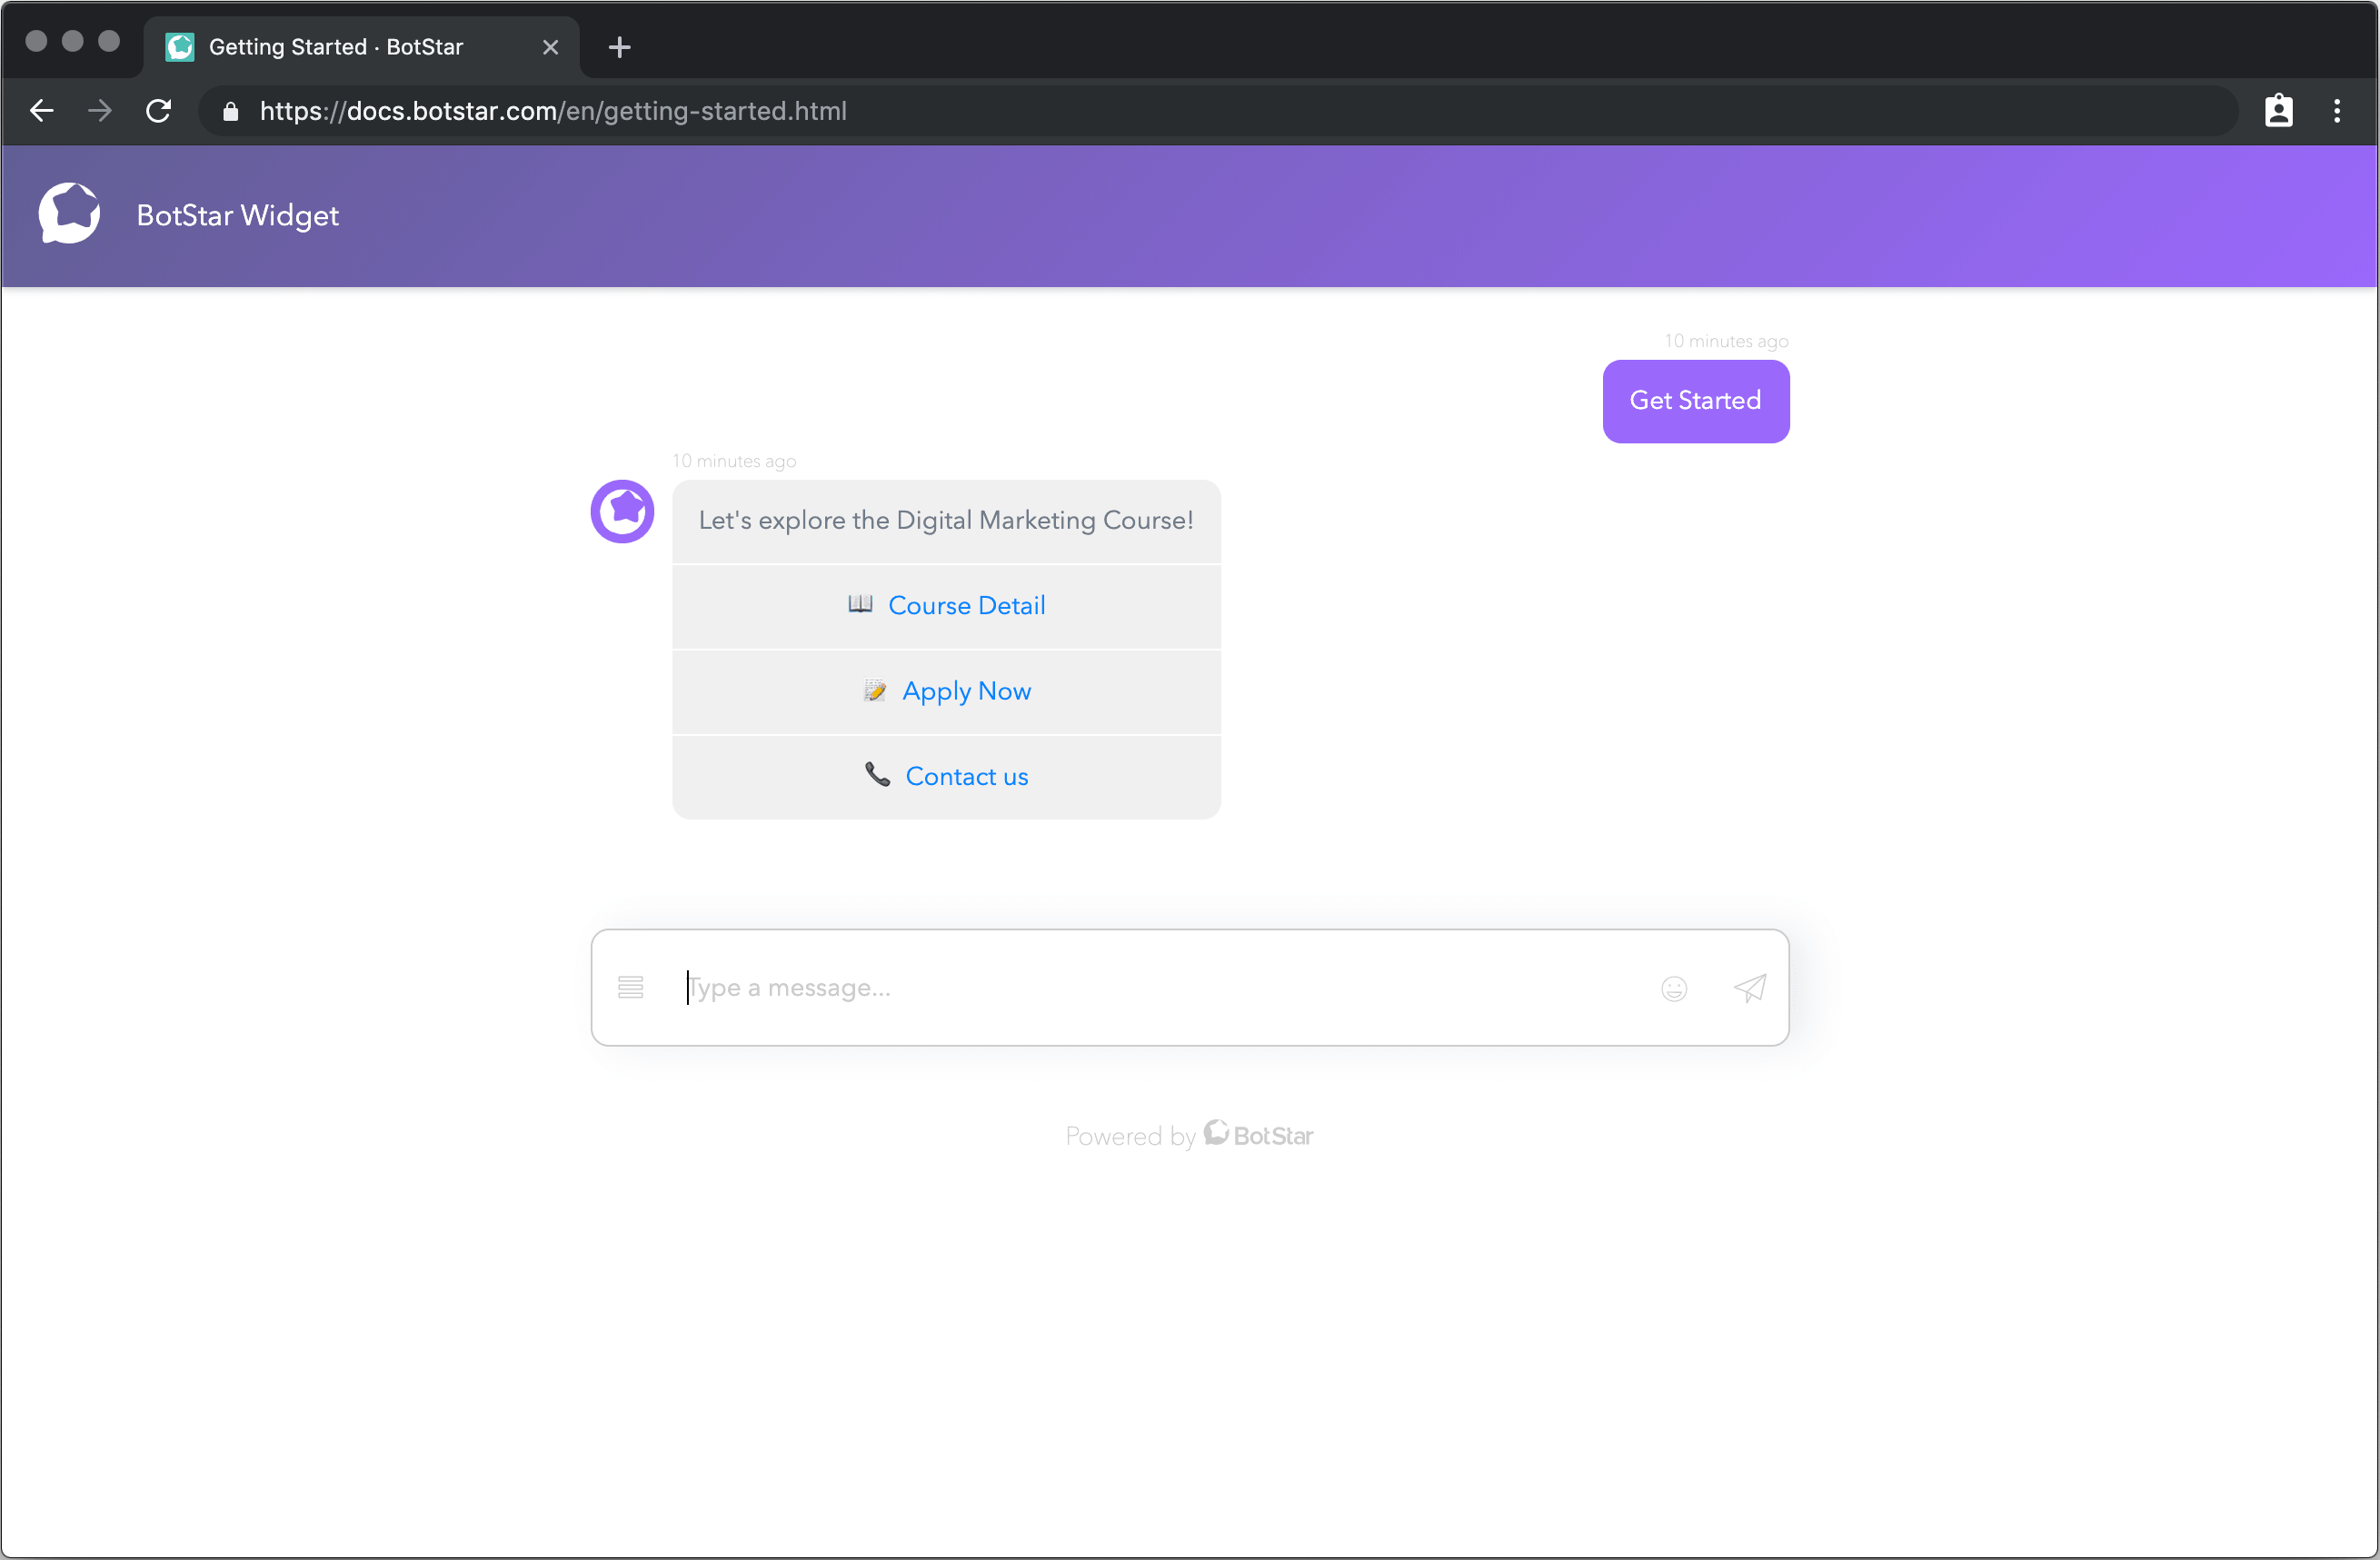This screenshot has width=2380, height=1560.
Task: Focus the Type a message field
Action: (x=1160, y=988)
